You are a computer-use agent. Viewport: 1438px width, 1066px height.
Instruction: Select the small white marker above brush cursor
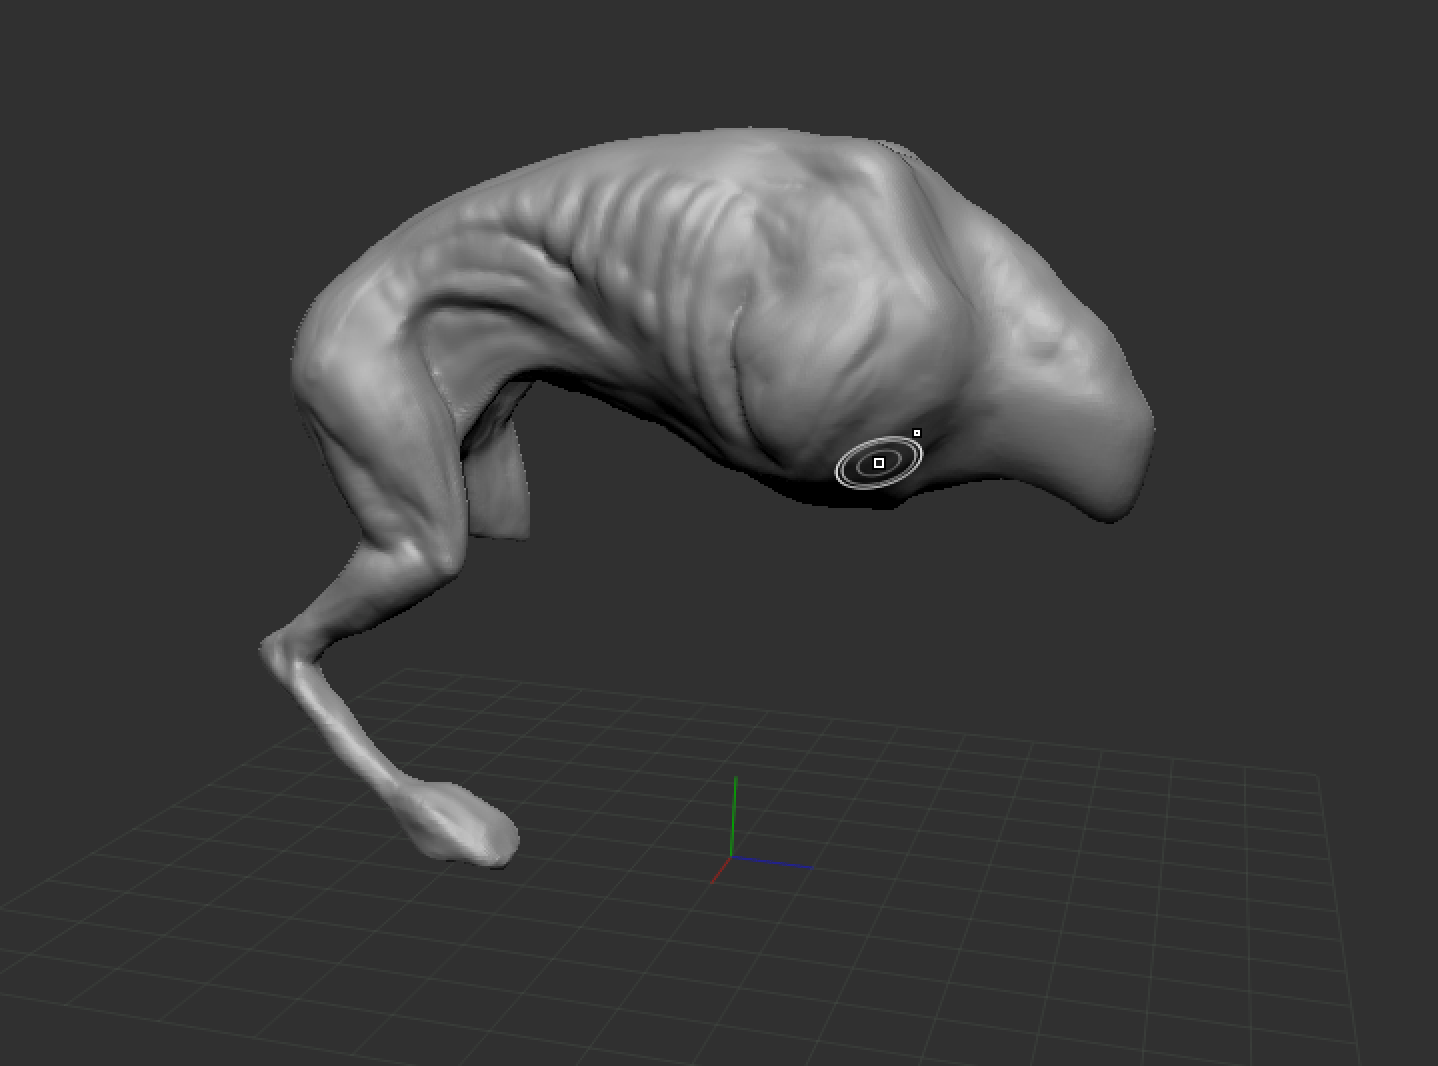click(917, 433)
